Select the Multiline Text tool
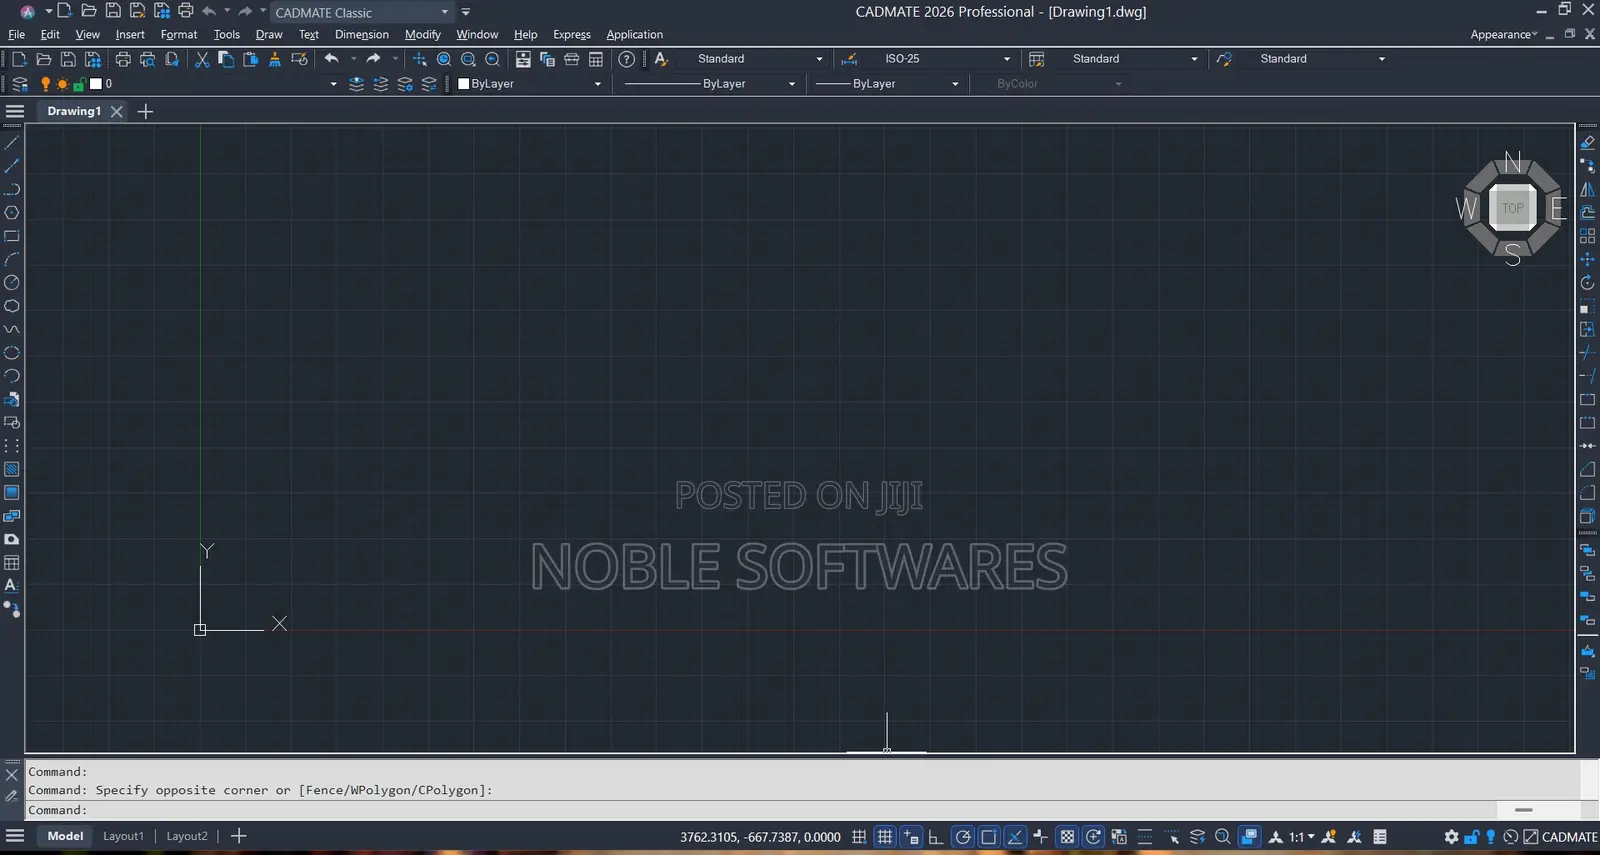1600x855 pixels. (x=12, y=586)
